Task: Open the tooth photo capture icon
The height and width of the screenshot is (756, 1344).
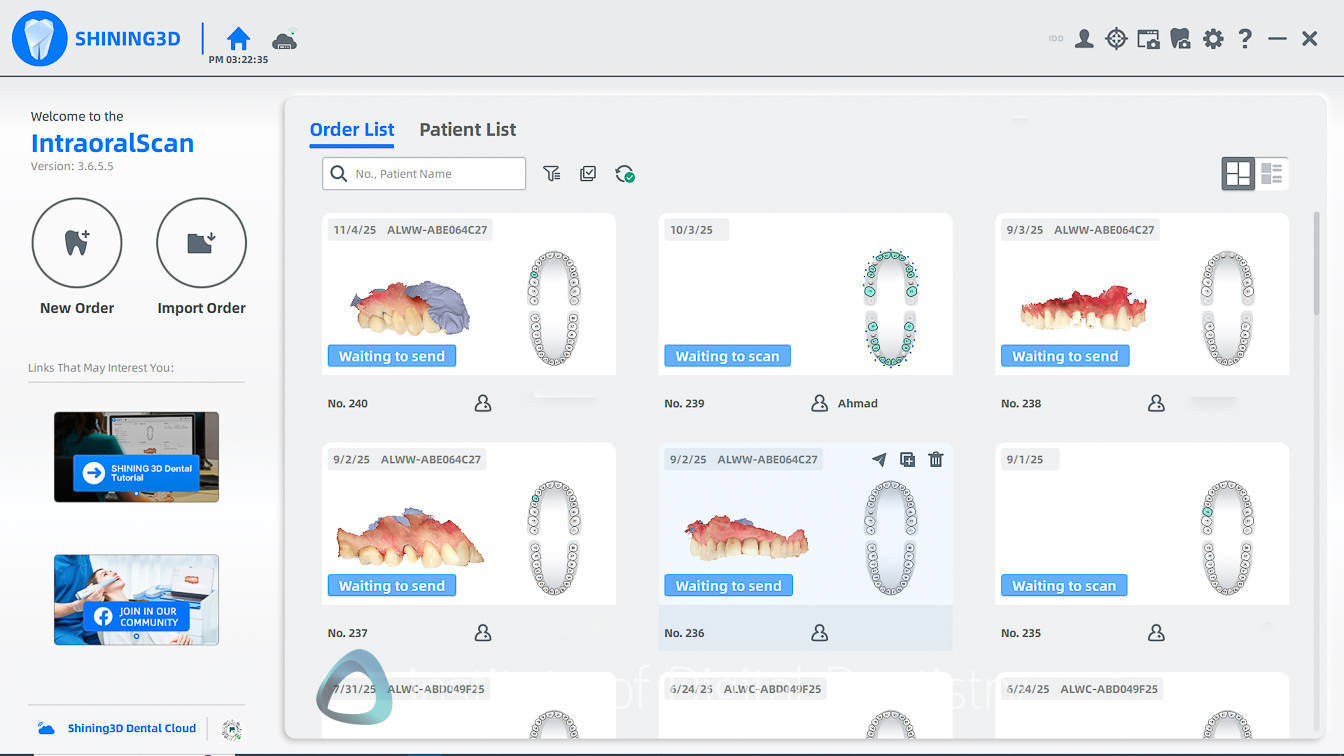Action: pos(1180,38)
